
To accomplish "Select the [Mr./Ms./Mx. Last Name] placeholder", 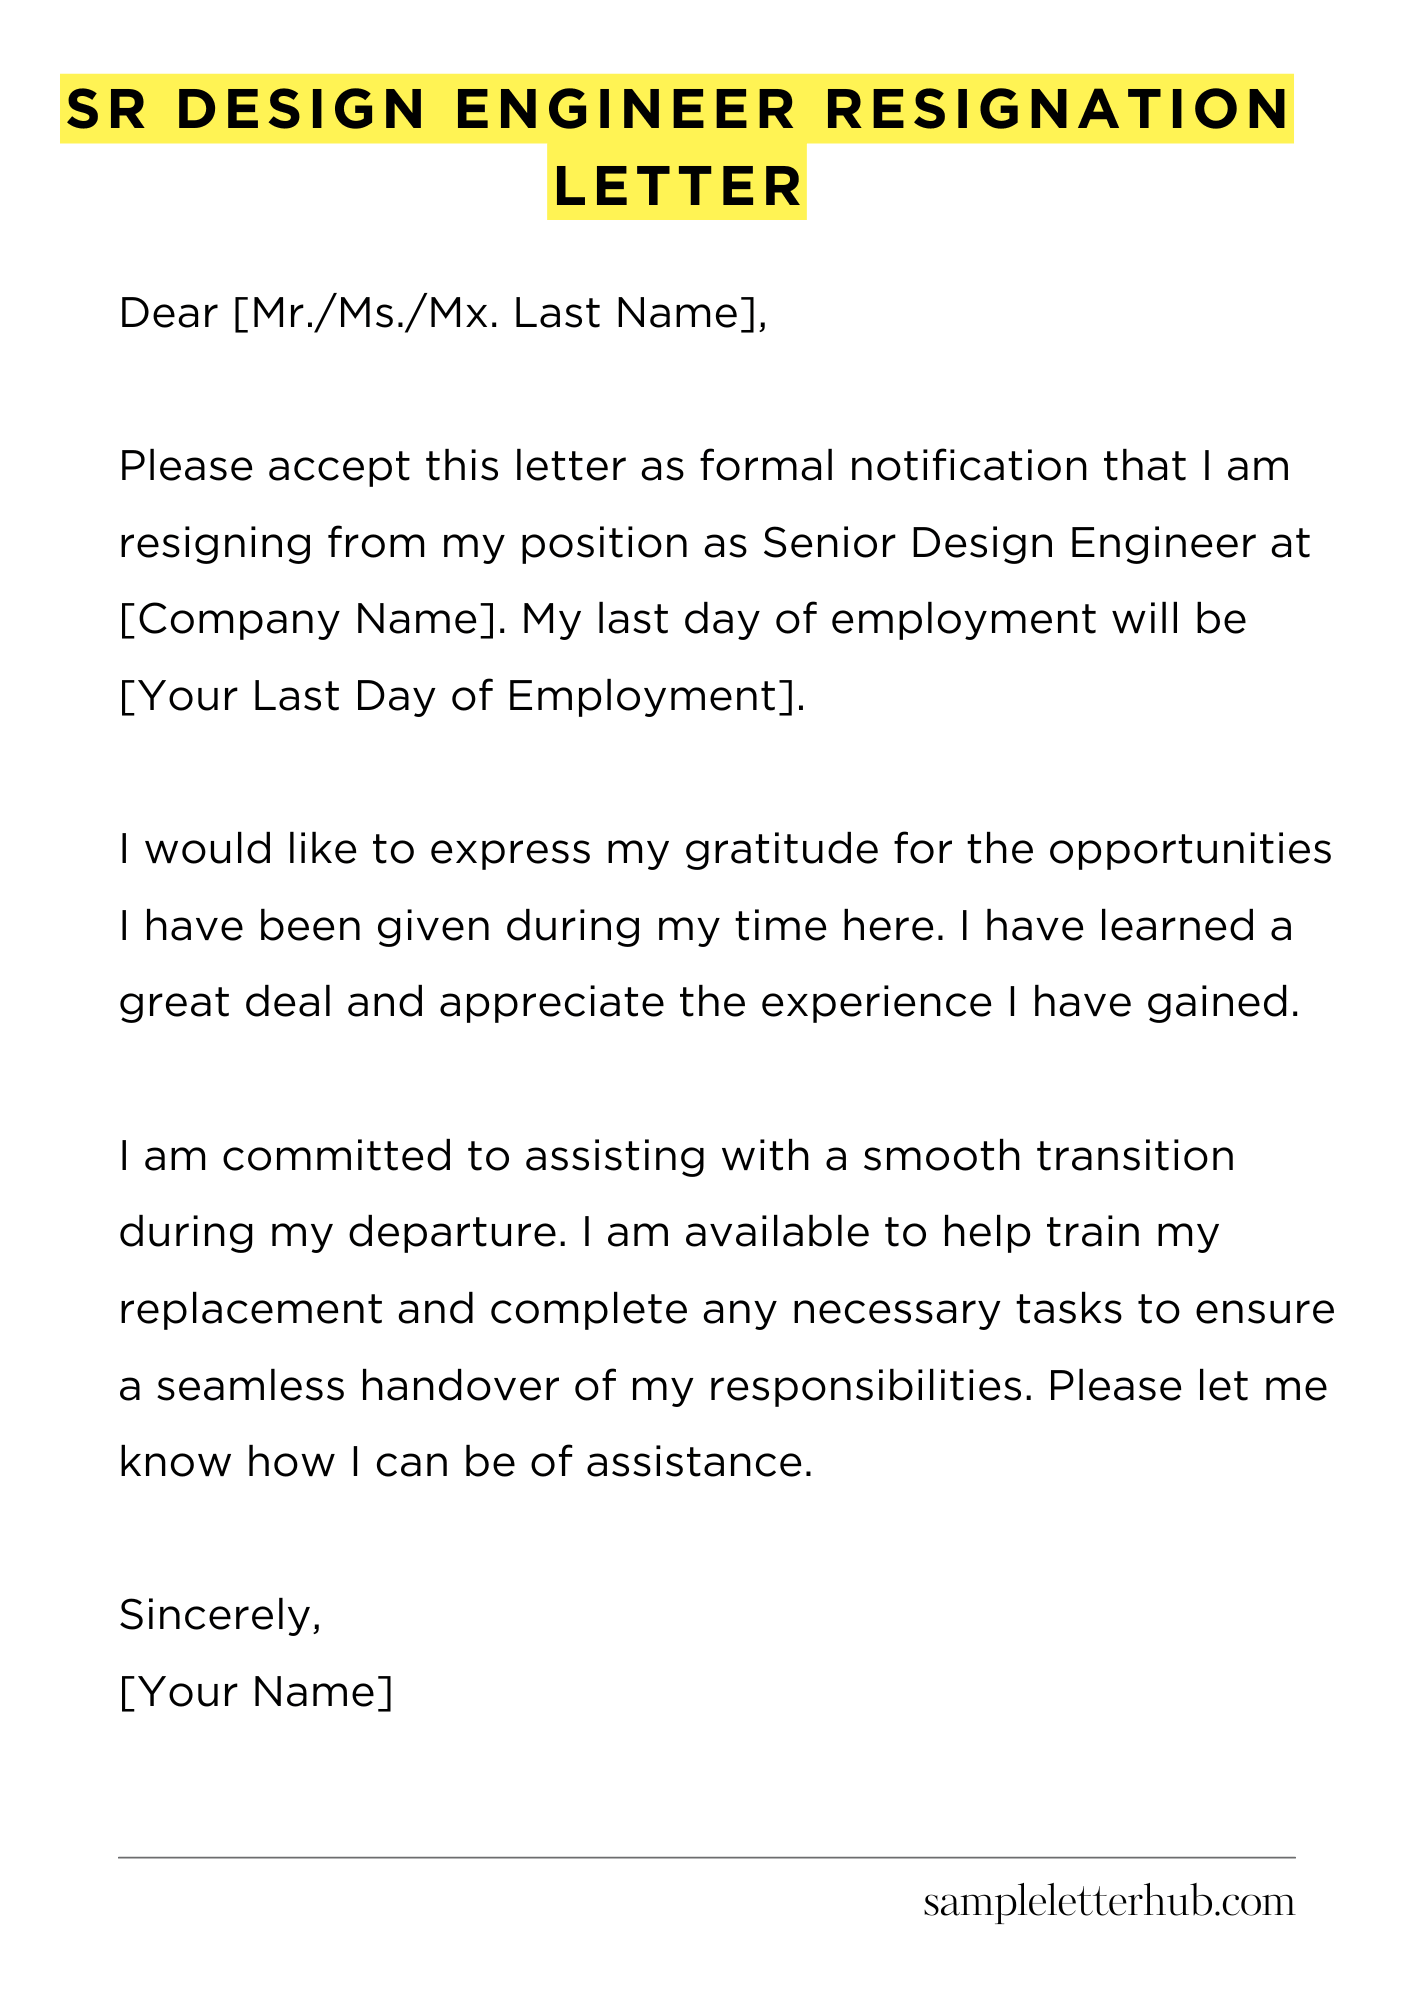I will [500, 314].
